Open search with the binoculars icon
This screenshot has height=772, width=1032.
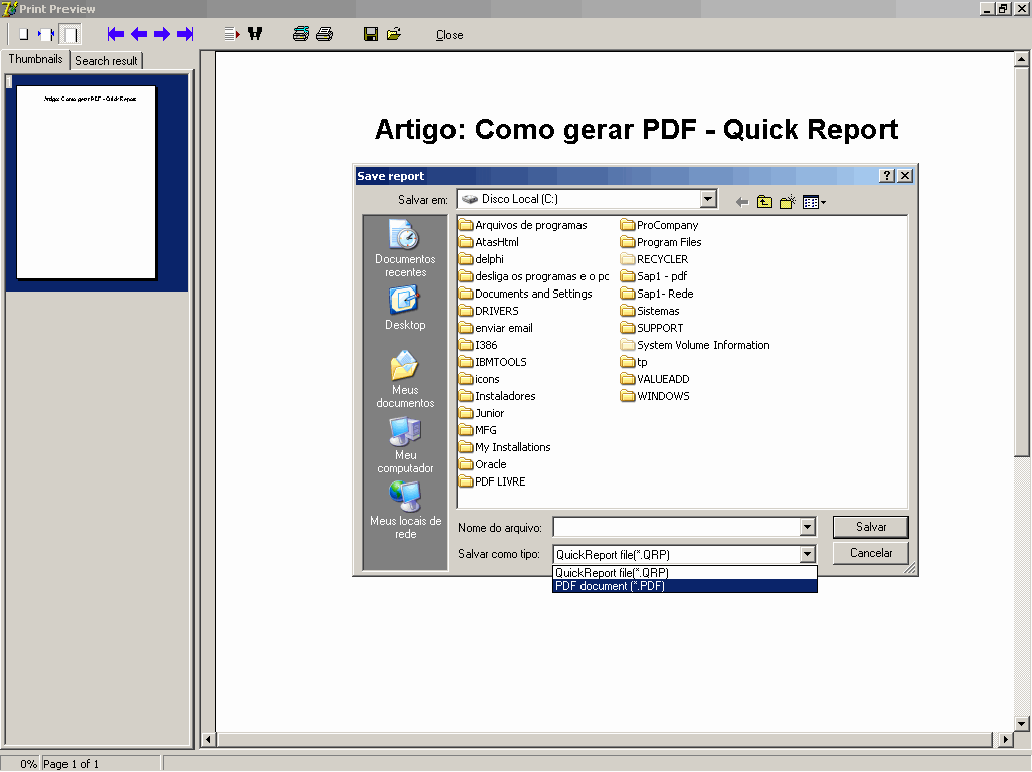(255, 34)
